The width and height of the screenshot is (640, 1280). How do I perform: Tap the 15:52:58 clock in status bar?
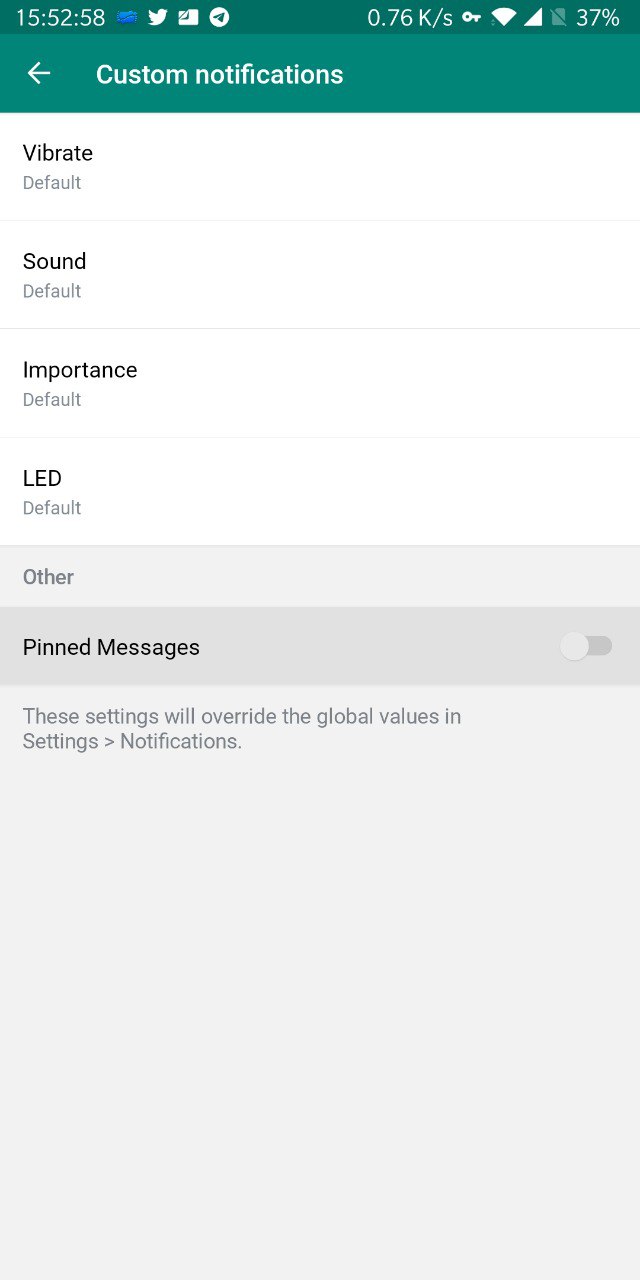[x=60, y=17]
